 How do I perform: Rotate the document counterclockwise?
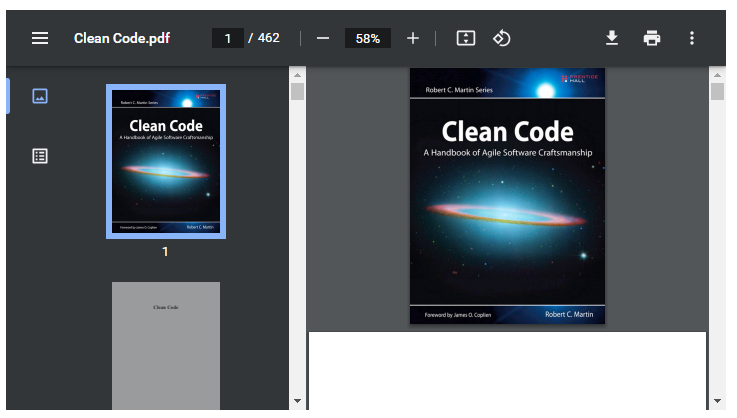pyautogui.click(x=502, y=38)
